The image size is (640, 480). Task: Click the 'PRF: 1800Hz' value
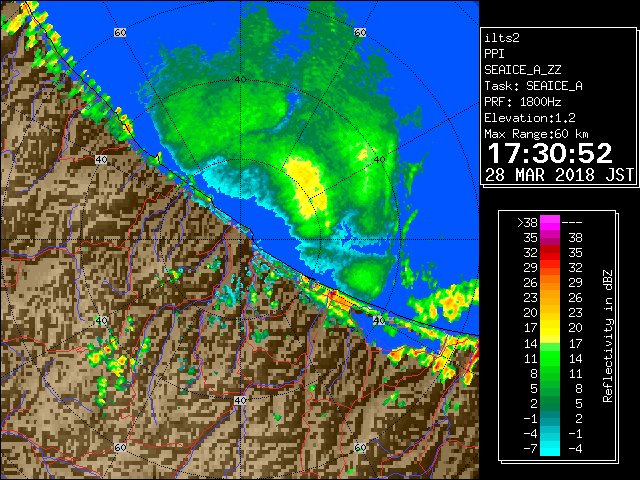[522, 102]
